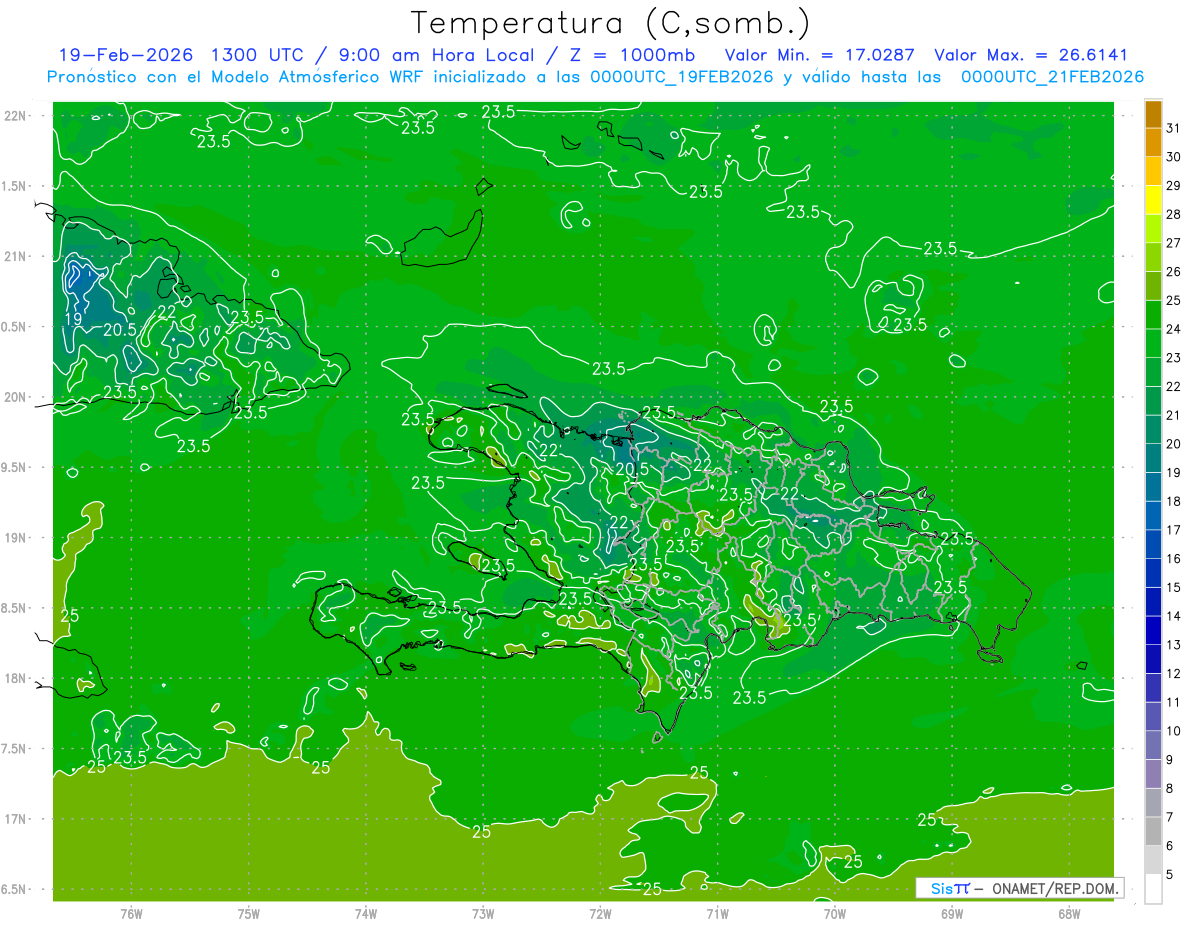Click legend value '21' on color scale
Screen dimensions: 1200x927
click(1174, 415)
